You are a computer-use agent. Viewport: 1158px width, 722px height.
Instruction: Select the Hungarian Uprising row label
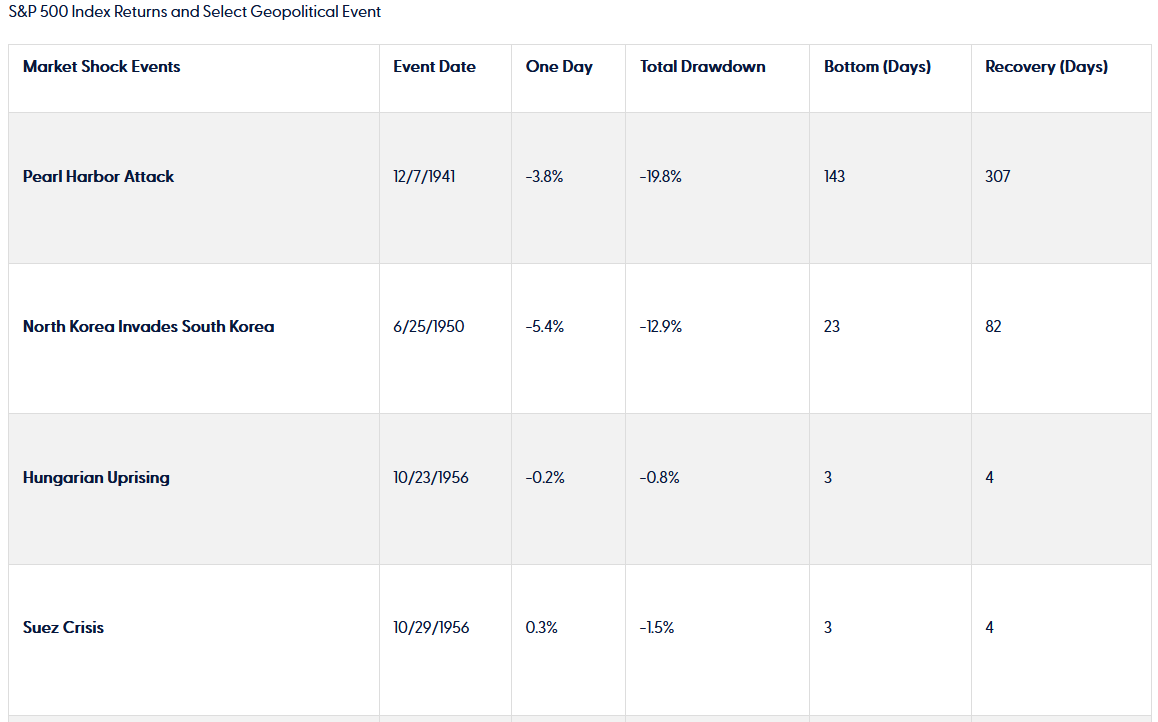pyautogui.click(x=96, y=478)
